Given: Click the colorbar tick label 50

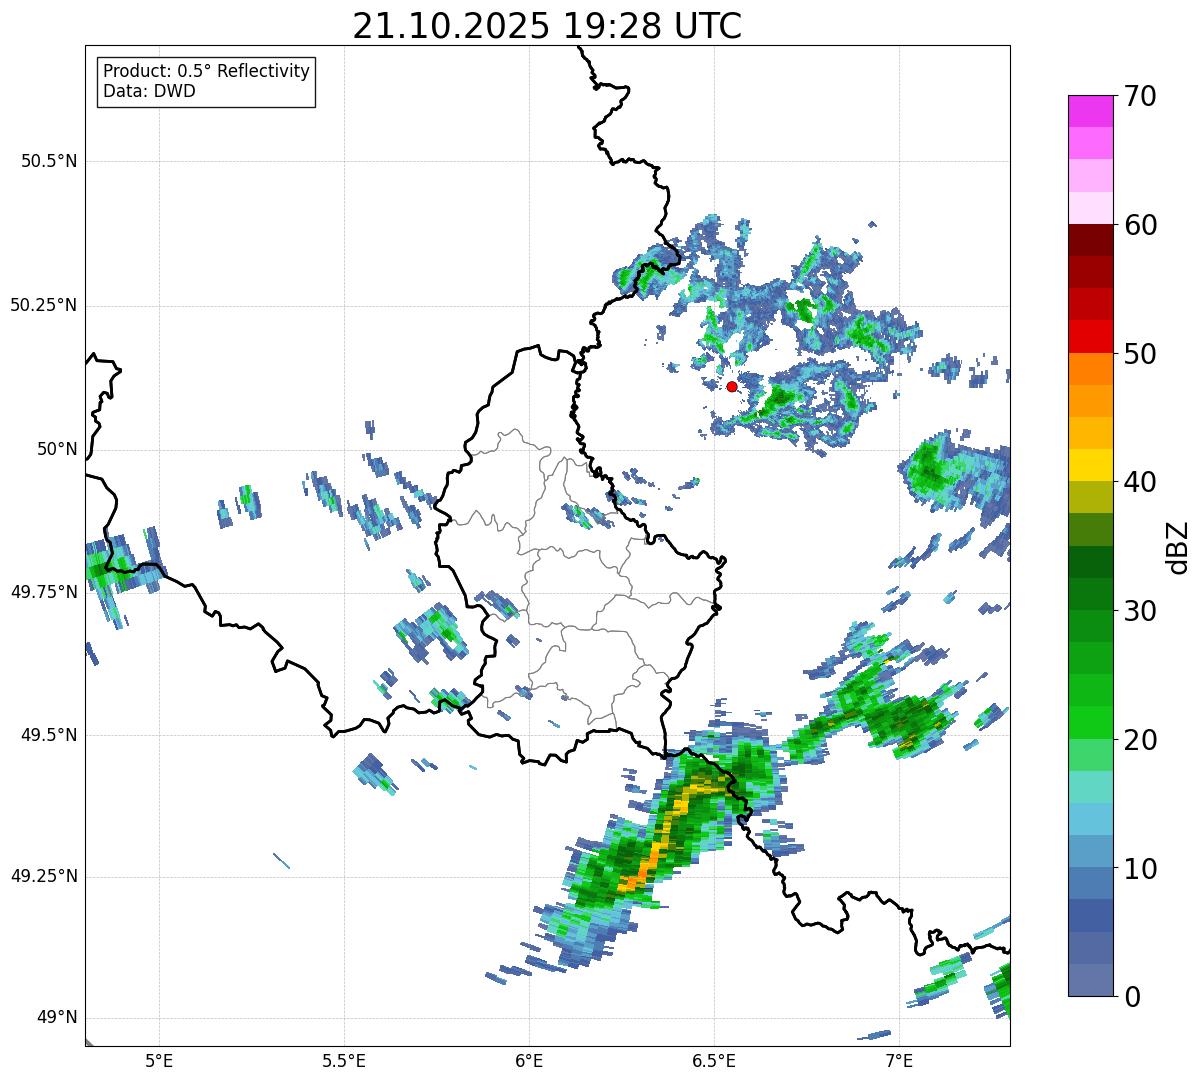Looking at the screenshot, I should point(1141,354).
